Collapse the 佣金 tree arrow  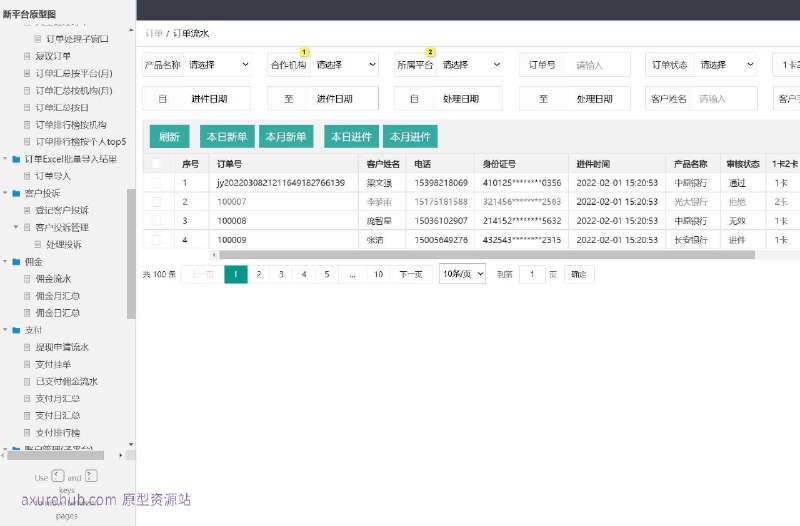[x=5, y=262]
